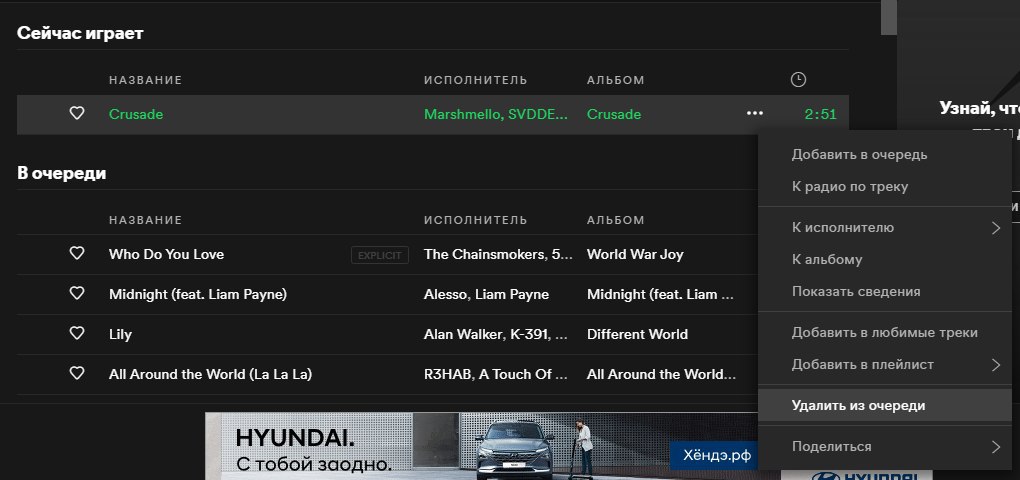Click Liam Payne artist name

click(x=512, y=295)
